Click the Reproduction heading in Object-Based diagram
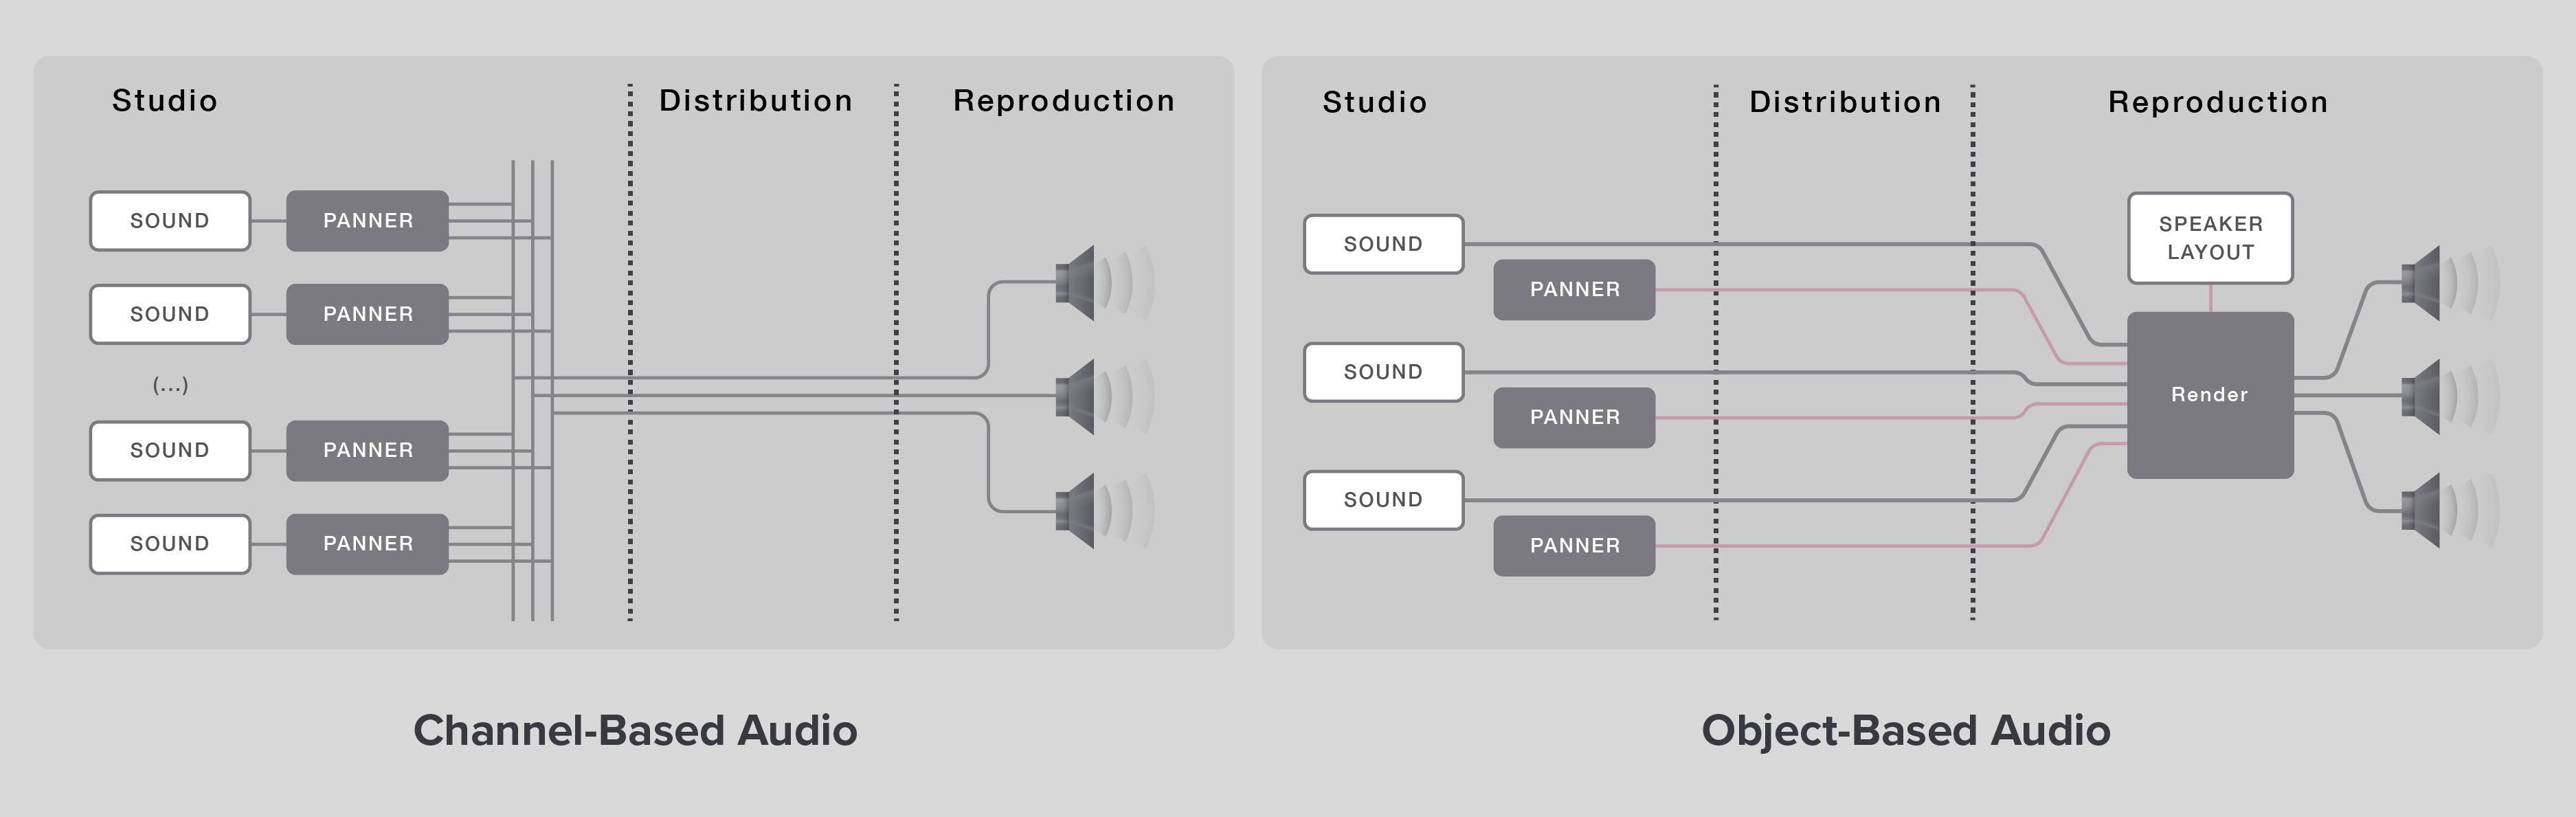Viewport: 2576px width, 817px height. point(2218,102)
